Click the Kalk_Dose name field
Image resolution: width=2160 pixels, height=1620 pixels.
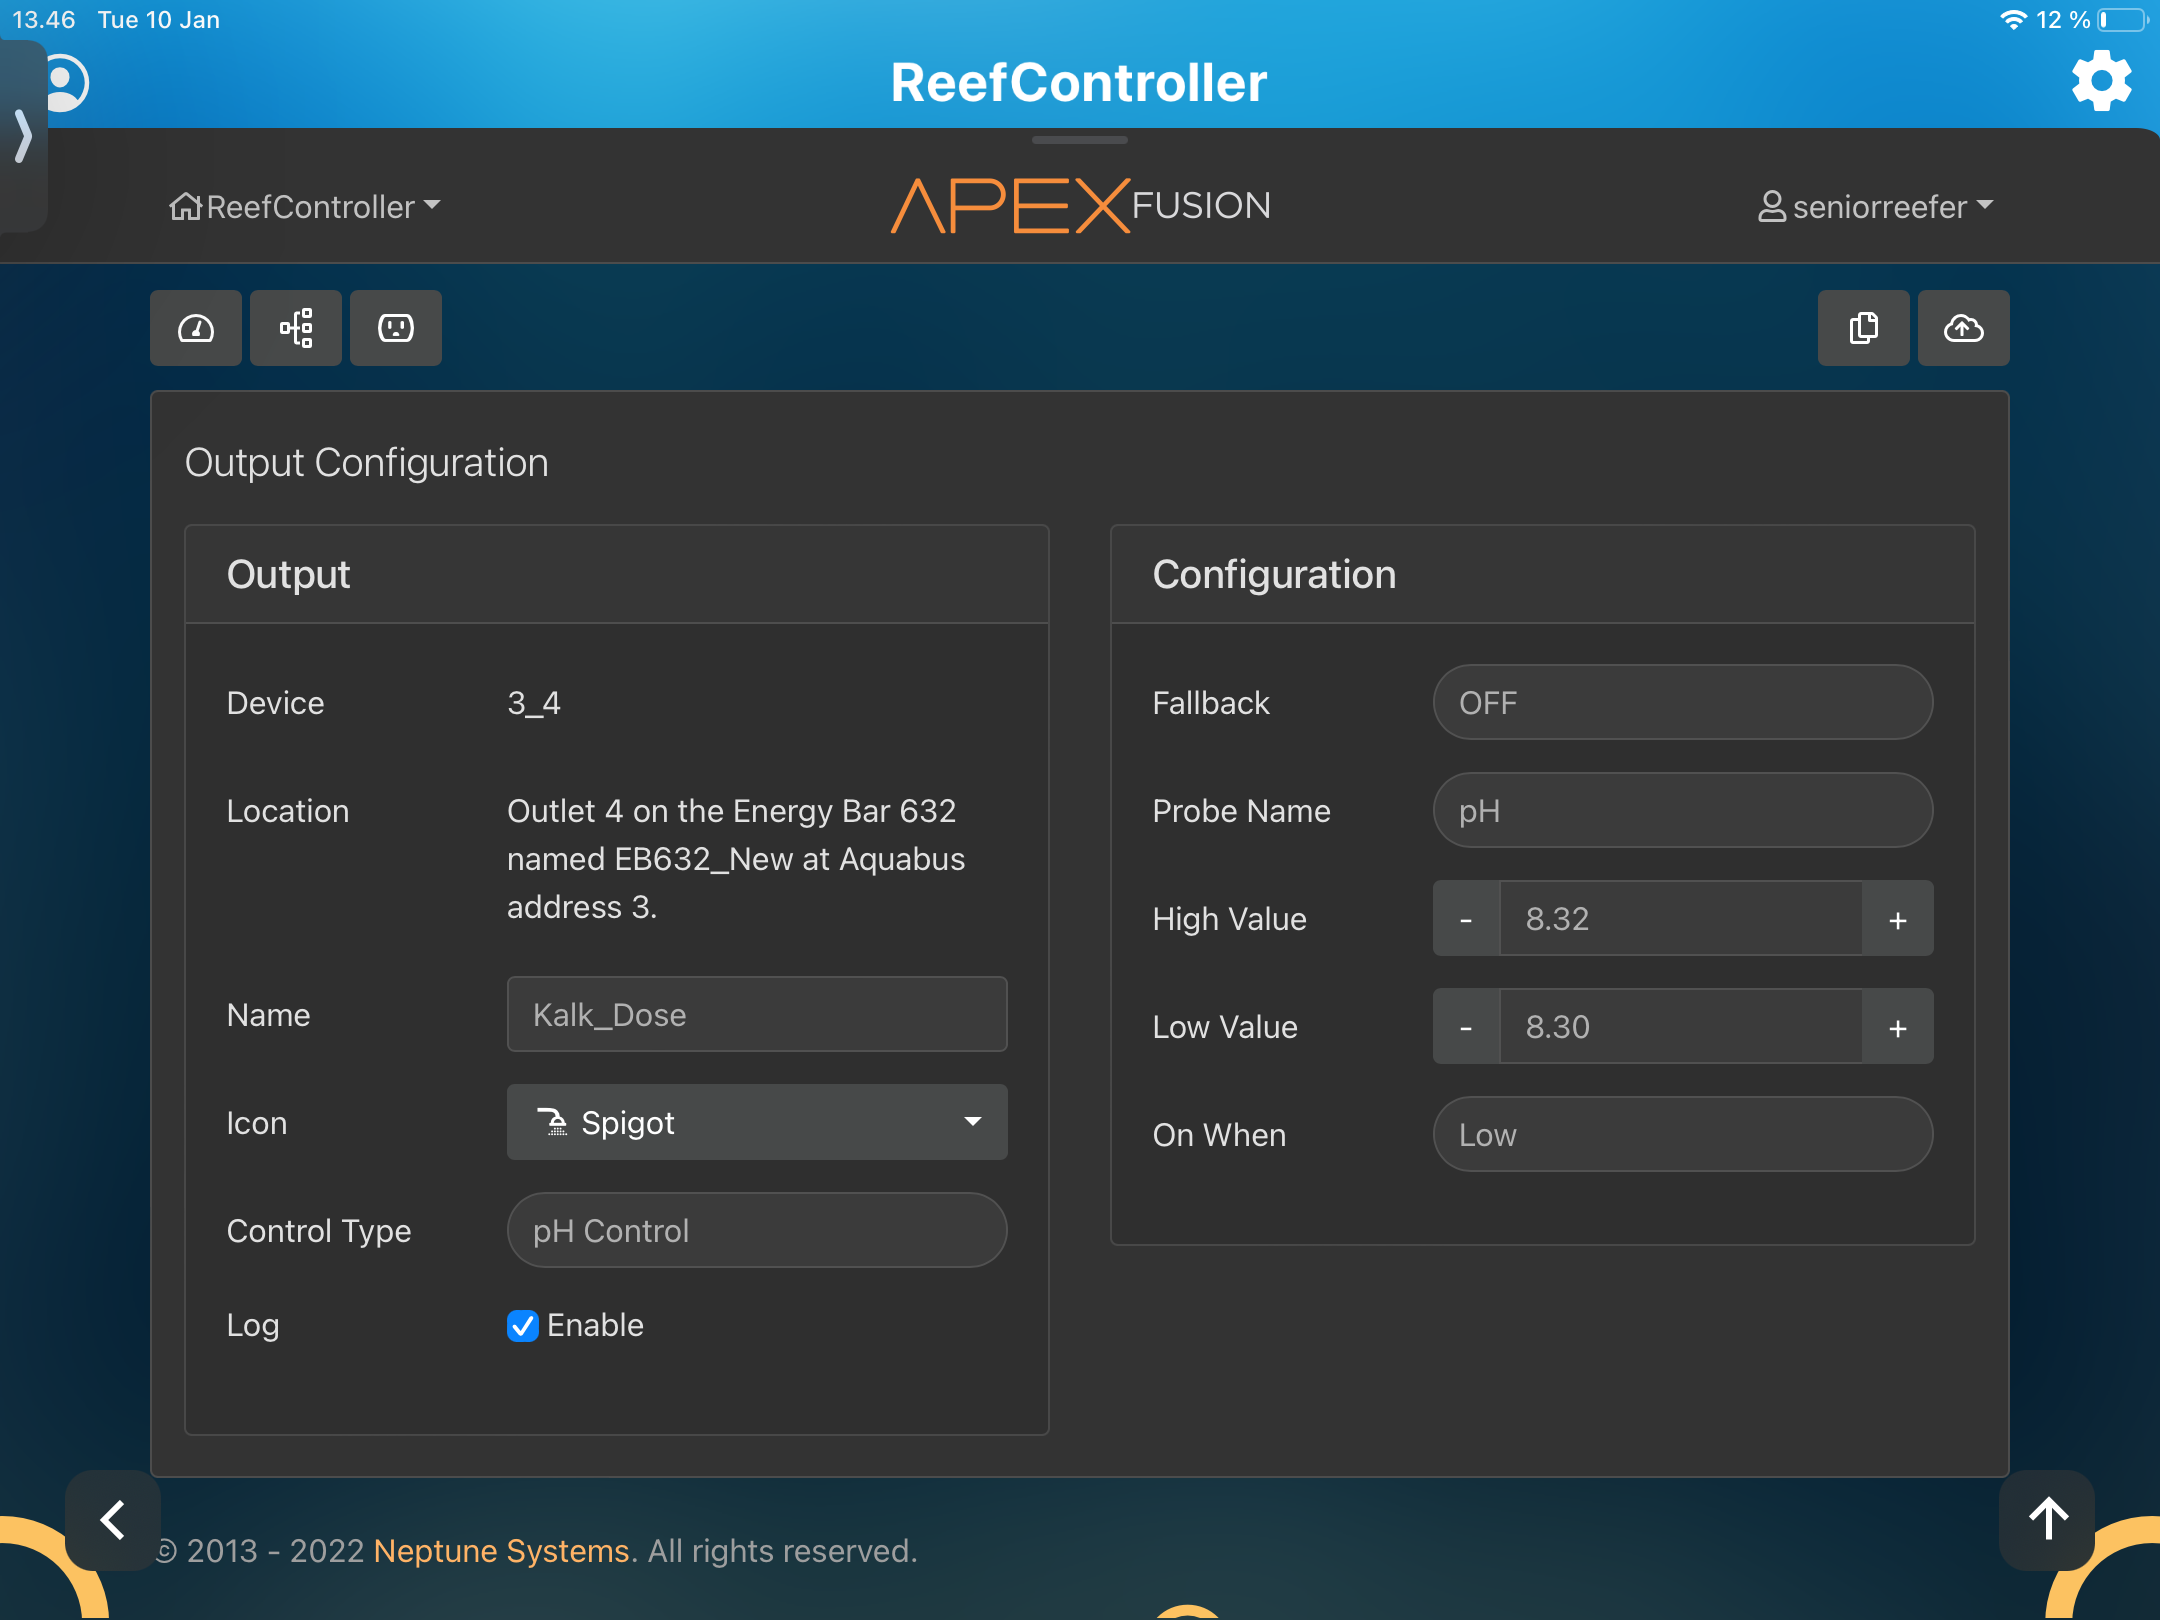click(757, 1014)
